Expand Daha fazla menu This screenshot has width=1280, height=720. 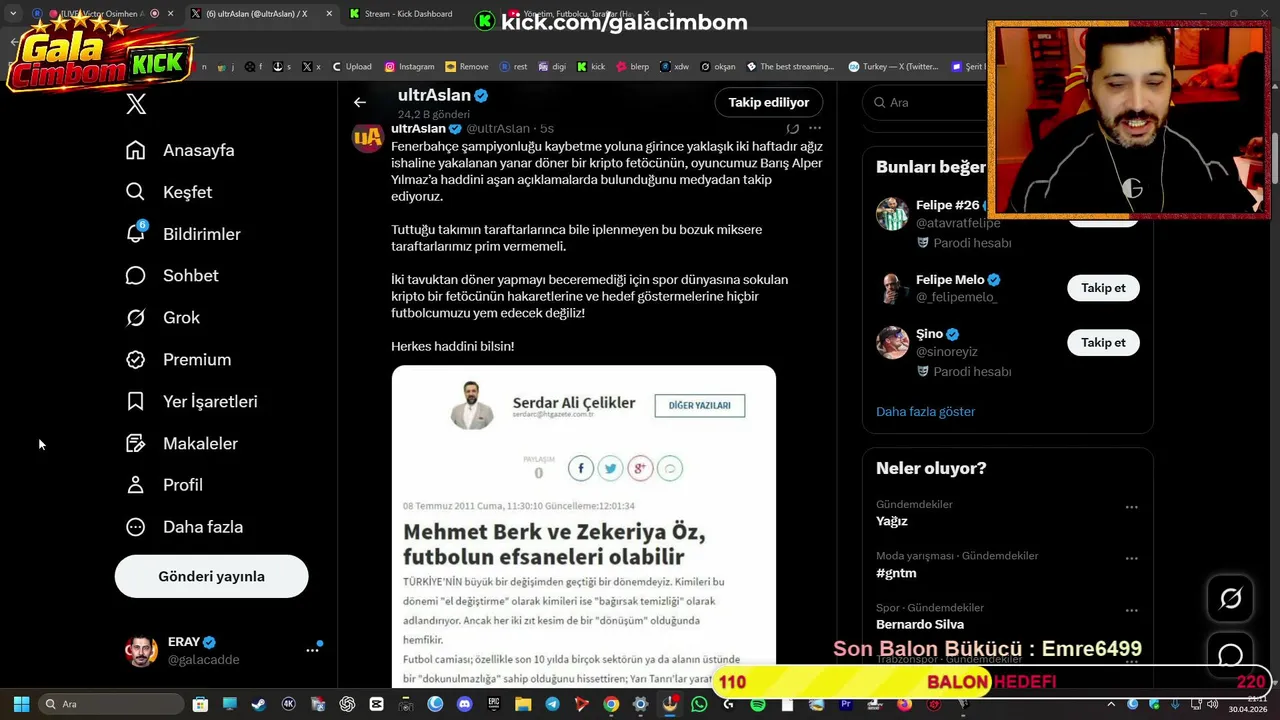(x=184, y=527)
